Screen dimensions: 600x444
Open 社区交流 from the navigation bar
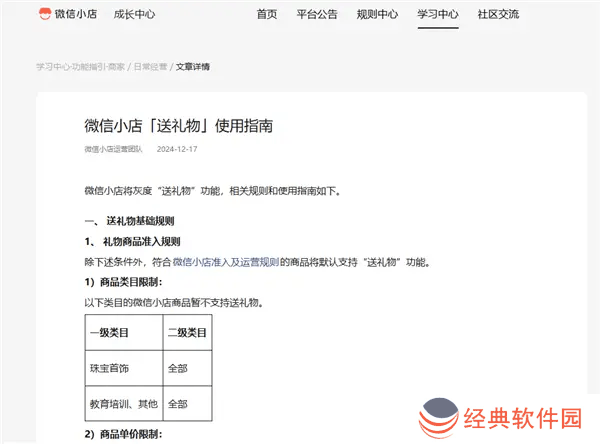point(498,15)
